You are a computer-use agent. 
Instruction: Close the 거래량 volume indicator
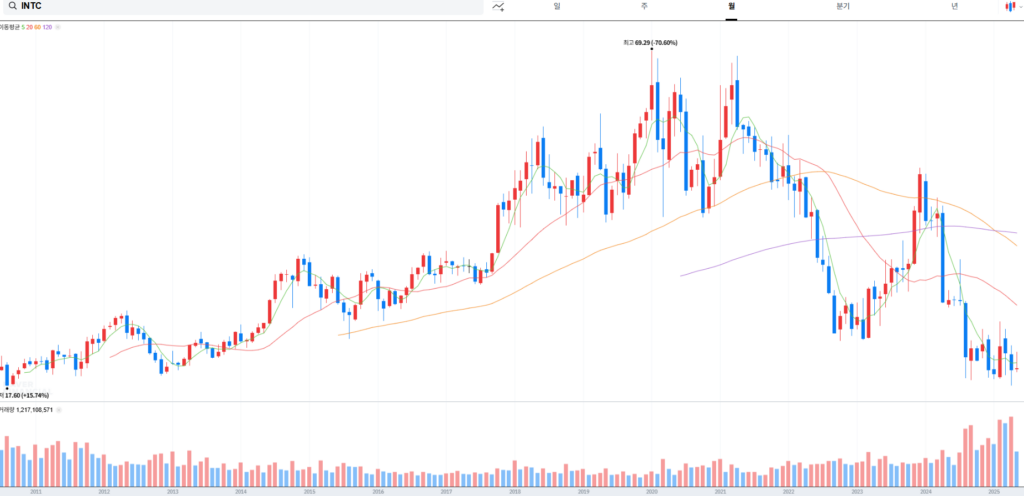click(x=58, y=409)
